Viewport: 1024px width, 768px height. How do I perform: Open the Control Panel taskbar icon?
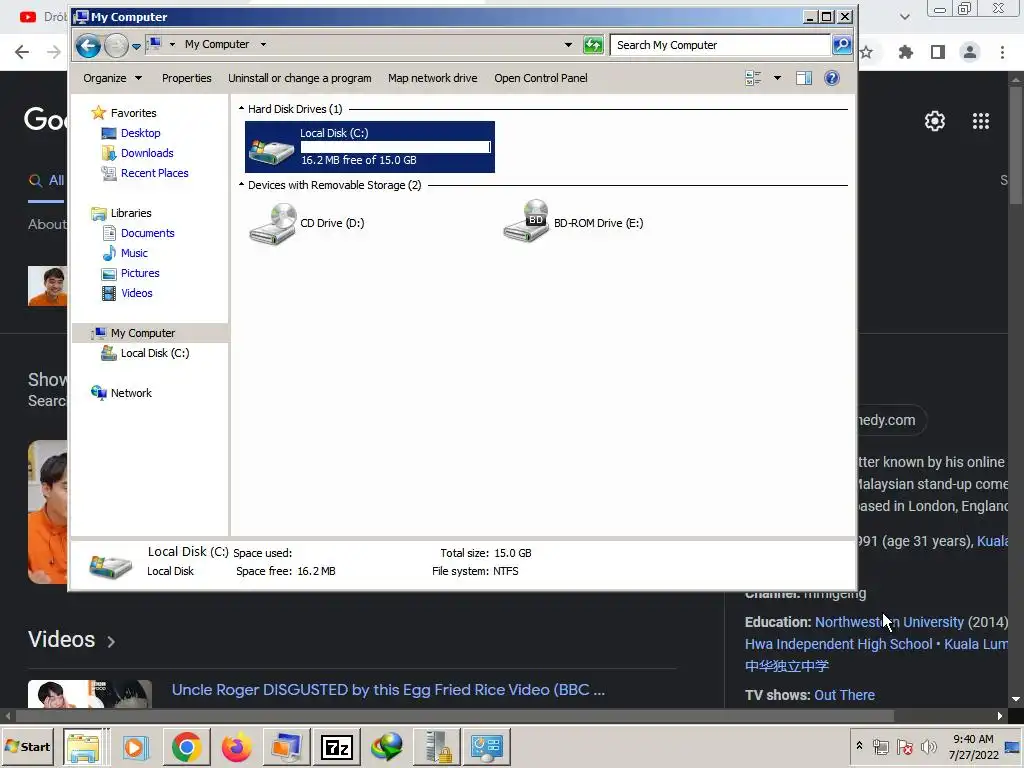click(487, 747)
